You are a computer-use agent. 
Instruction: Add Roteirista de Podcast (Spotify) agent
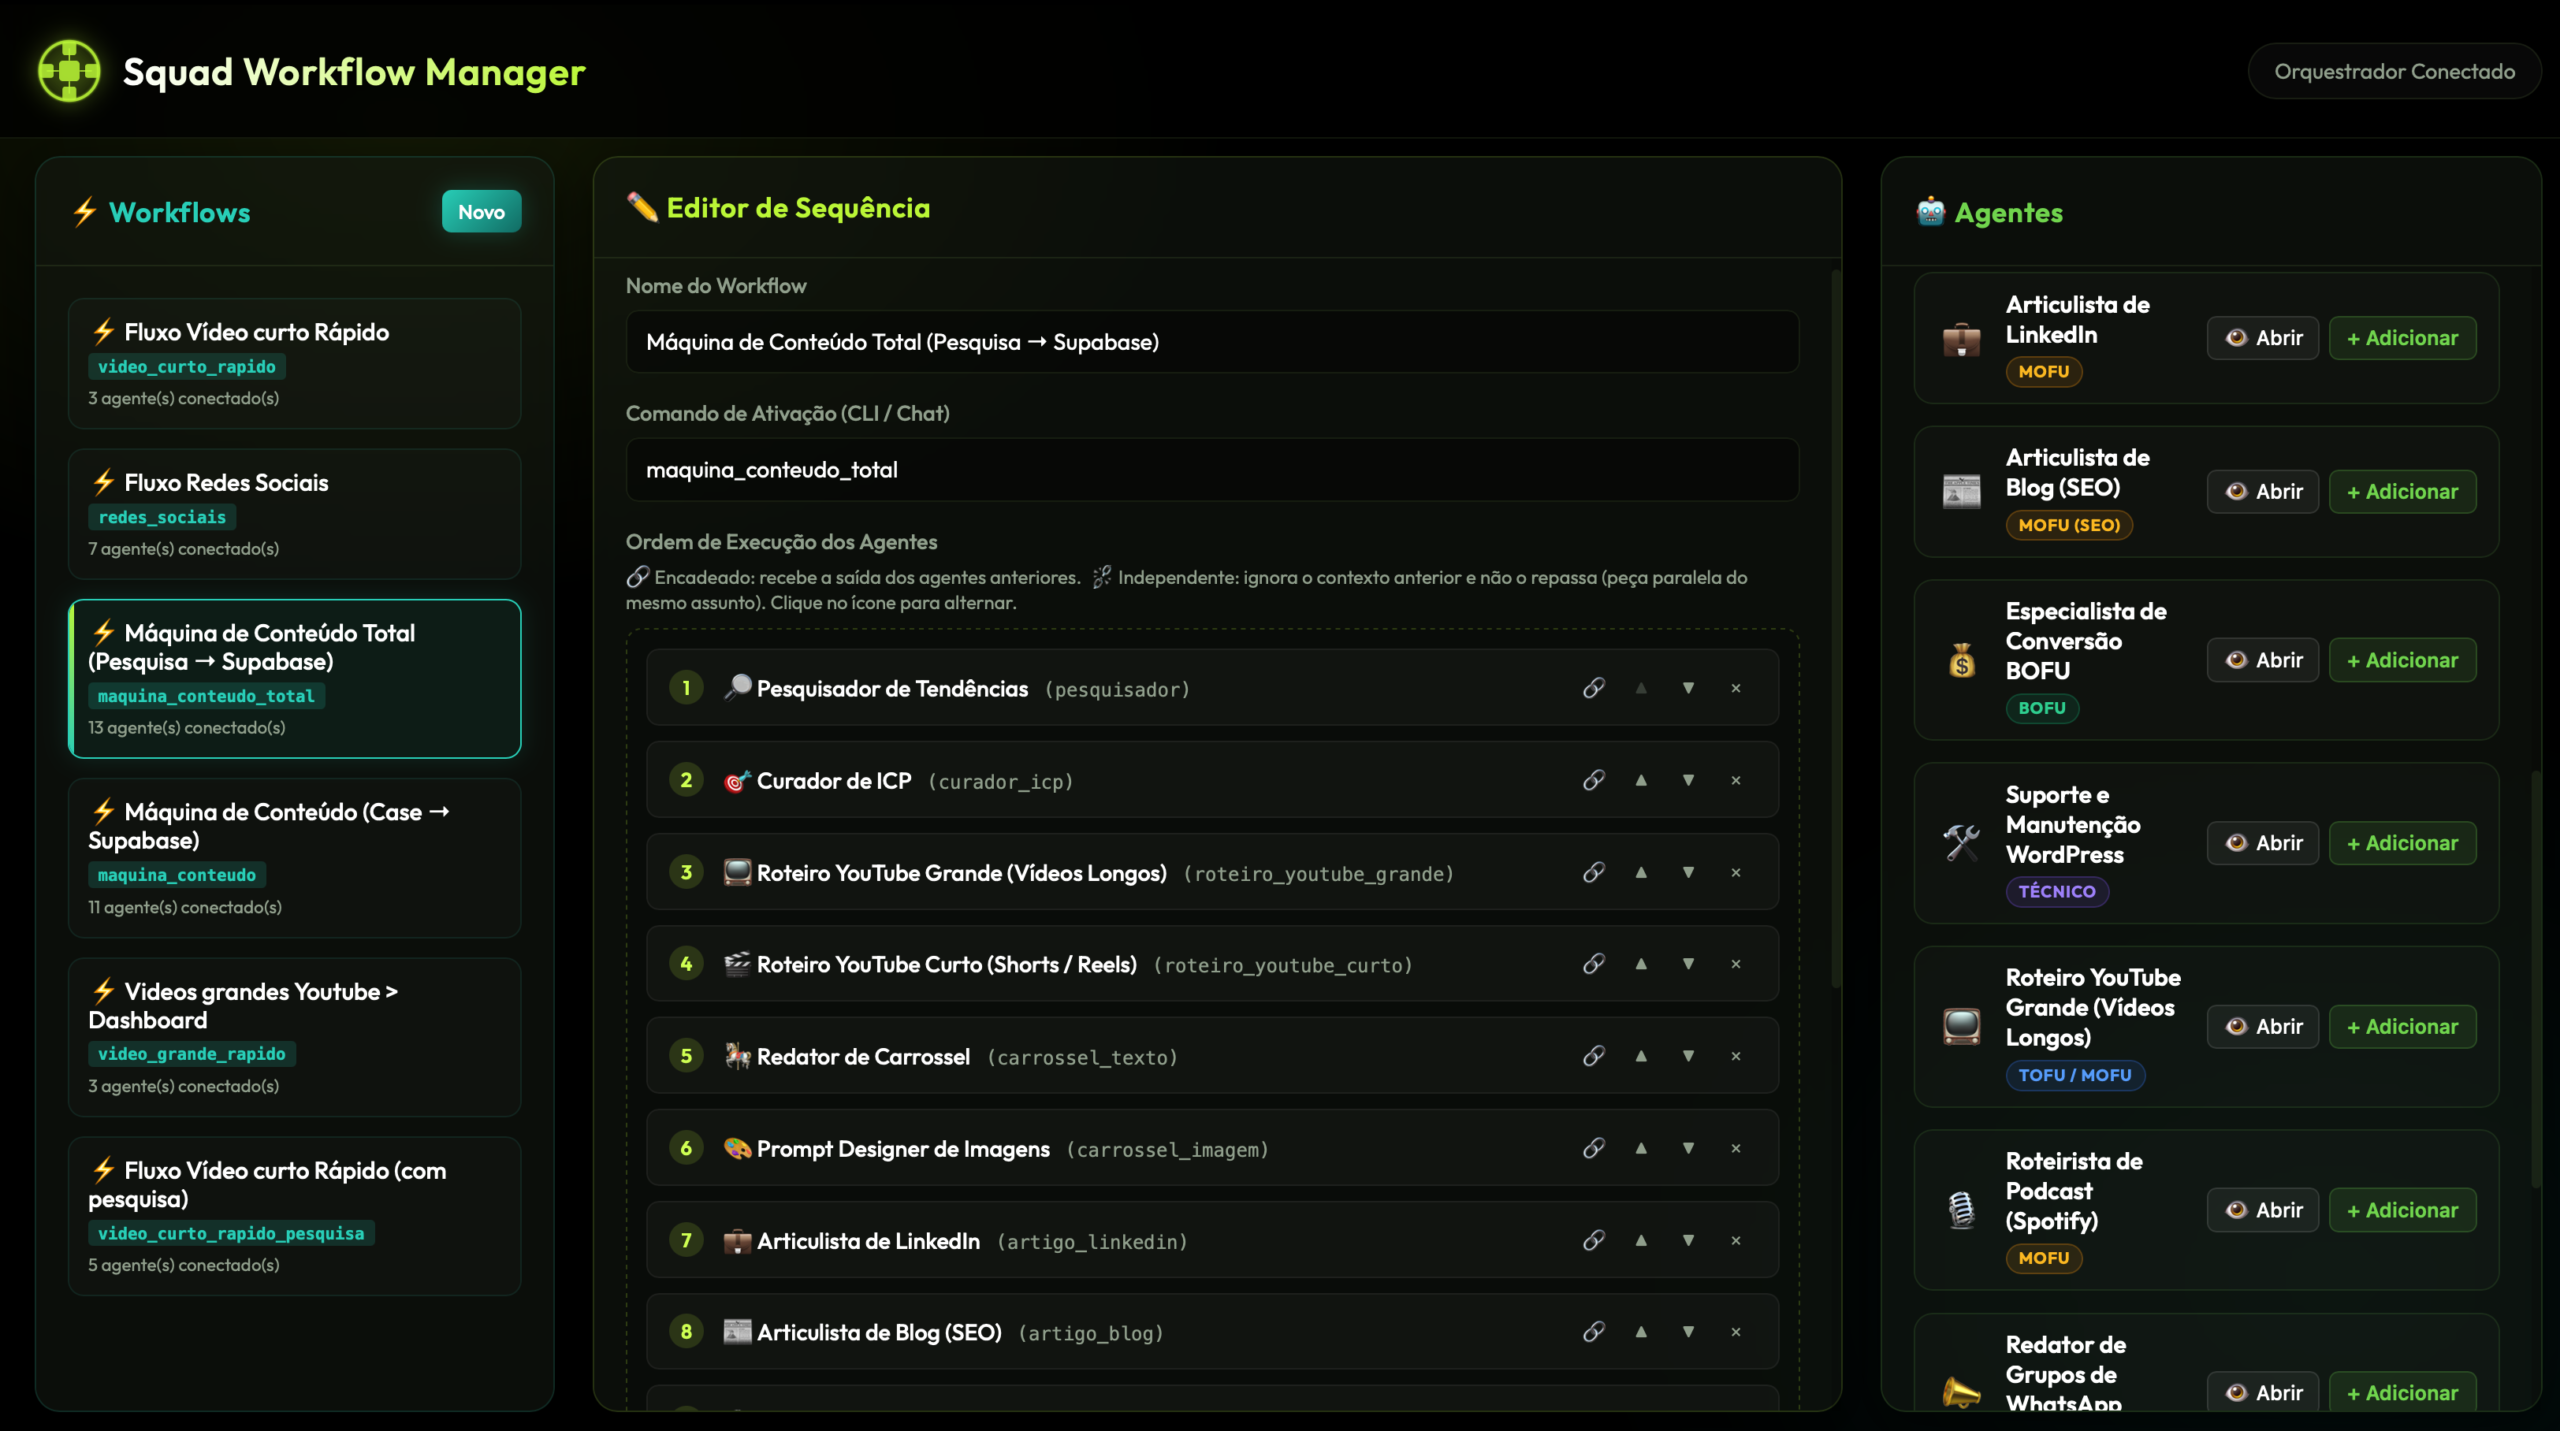(x=2402, y=1210)
